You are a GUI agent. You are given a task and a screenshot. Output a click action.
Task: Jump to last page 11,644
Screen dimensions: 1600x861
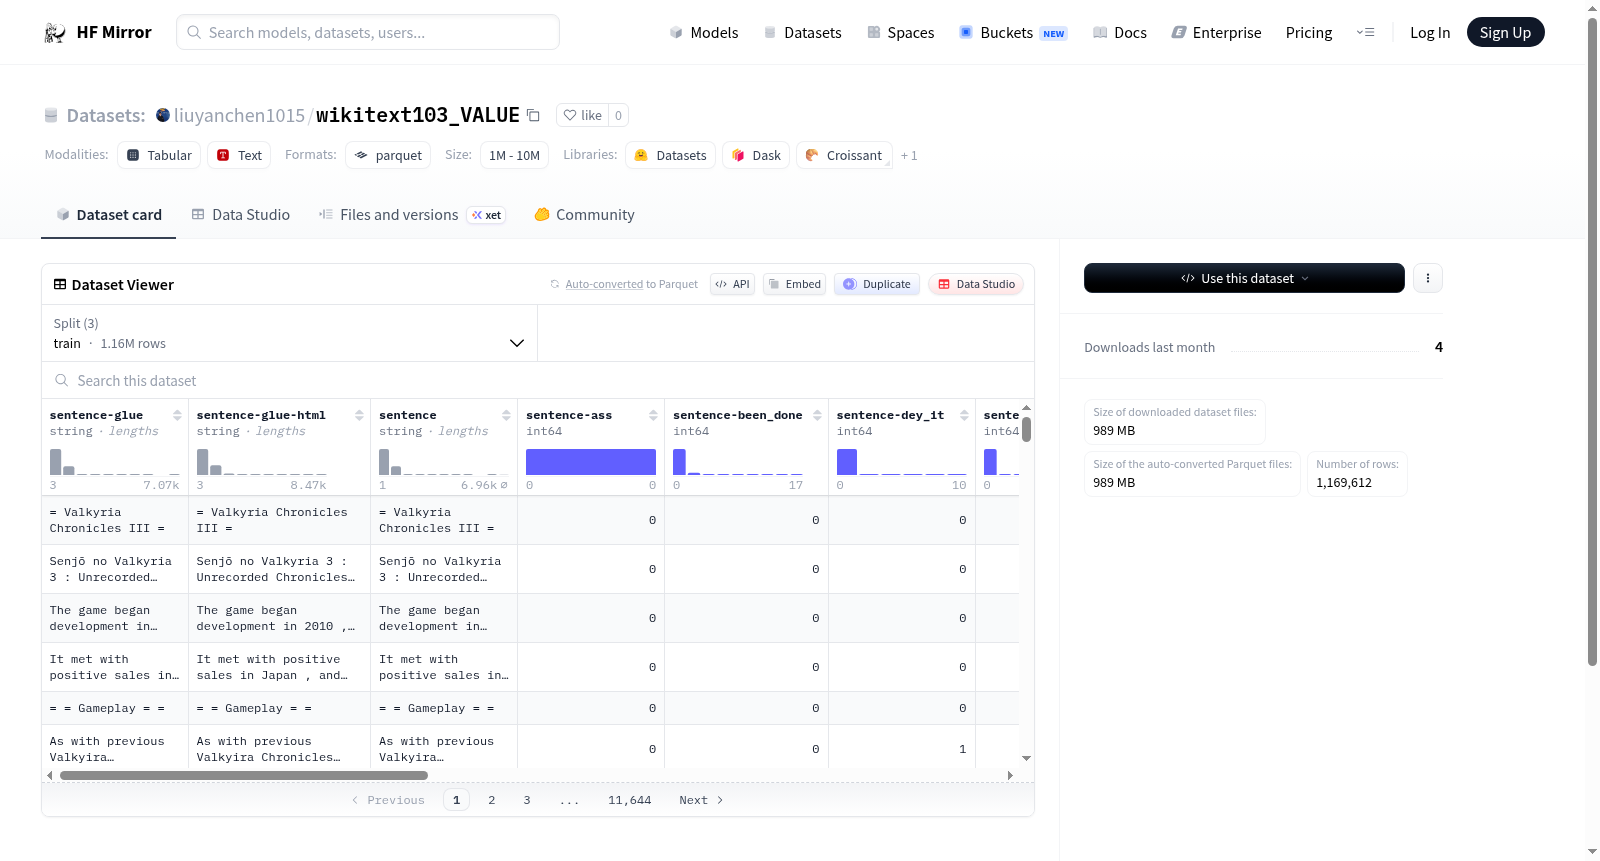630,800
